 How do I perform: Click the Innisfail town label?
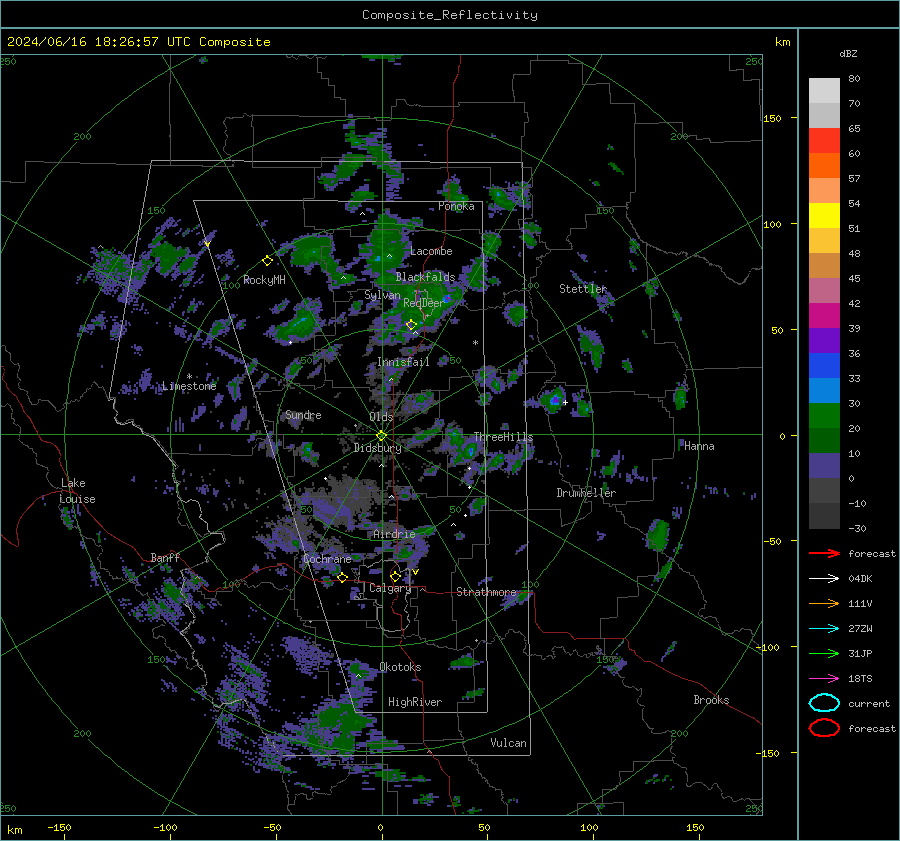pos(403,362)
